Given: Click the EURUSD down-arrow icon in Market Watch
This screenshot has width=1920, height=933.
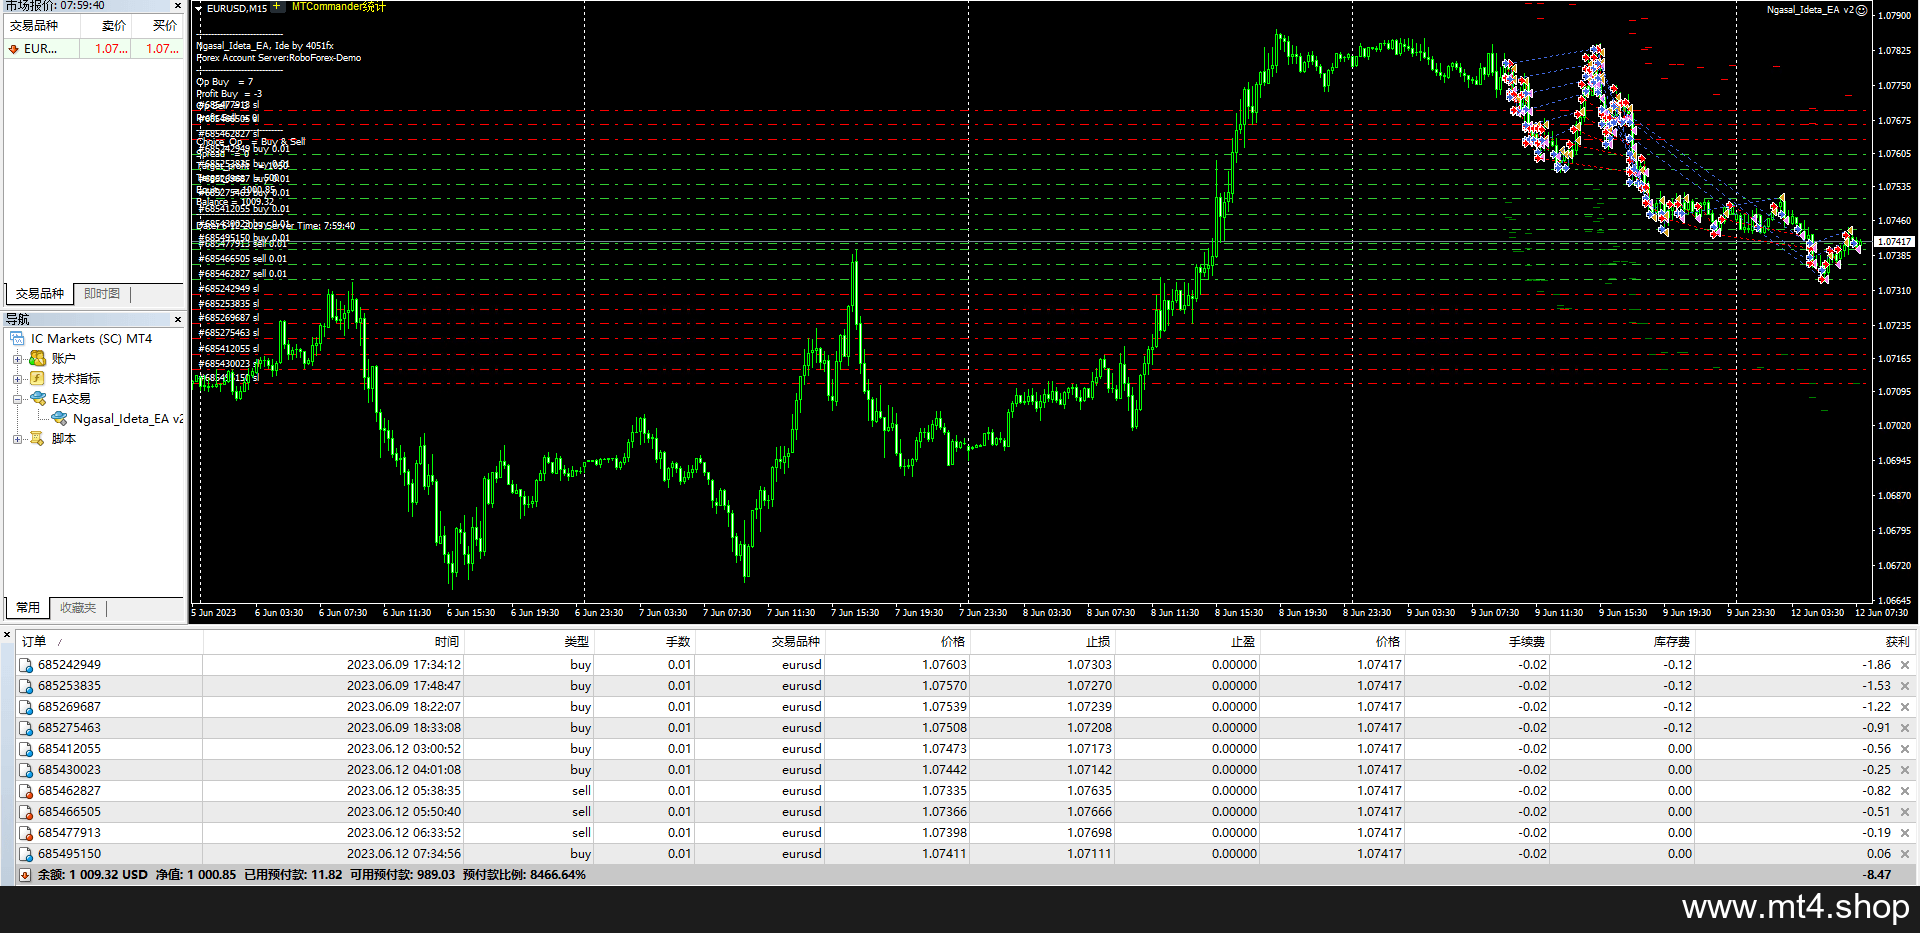Looking at the screenshot, I should 14,49.
